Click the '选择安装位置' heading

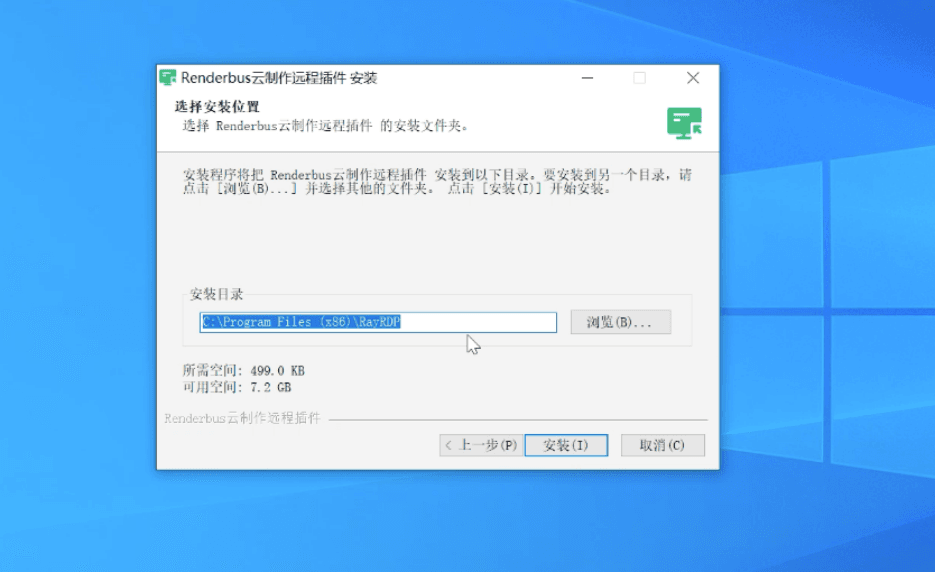tap(217, 107)
